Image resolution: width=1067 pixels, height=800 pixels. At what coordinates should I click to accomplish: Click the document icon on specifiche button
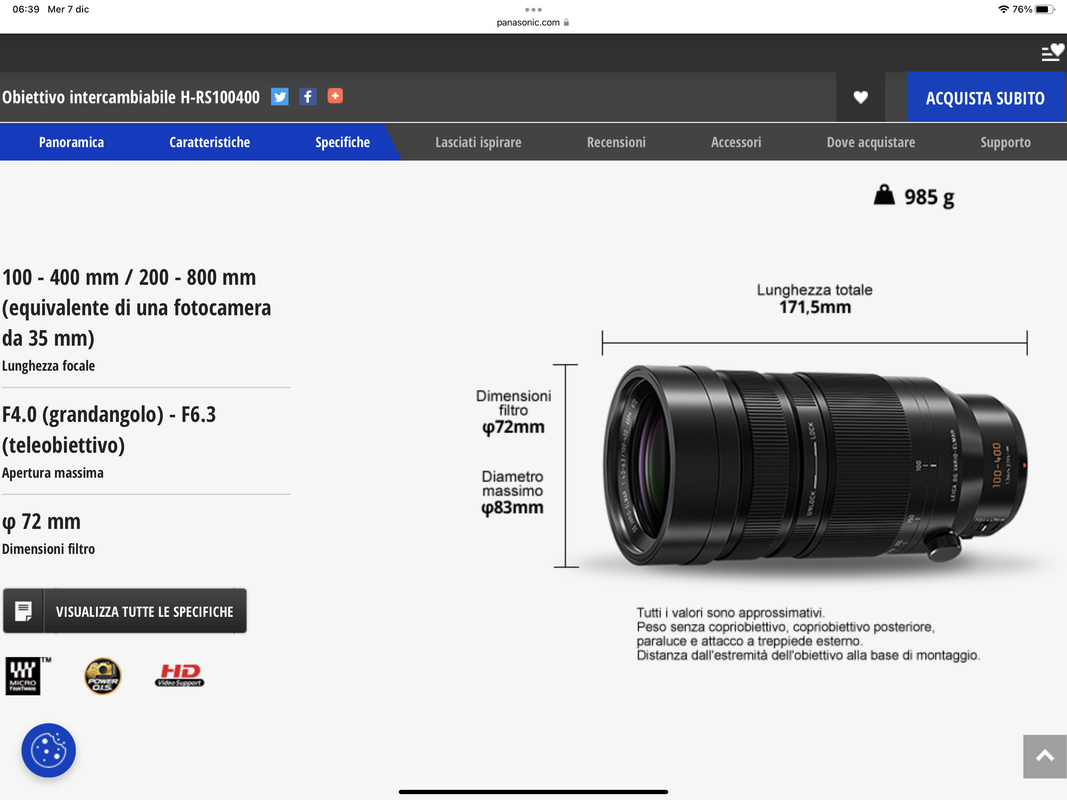tap(23, 611)
